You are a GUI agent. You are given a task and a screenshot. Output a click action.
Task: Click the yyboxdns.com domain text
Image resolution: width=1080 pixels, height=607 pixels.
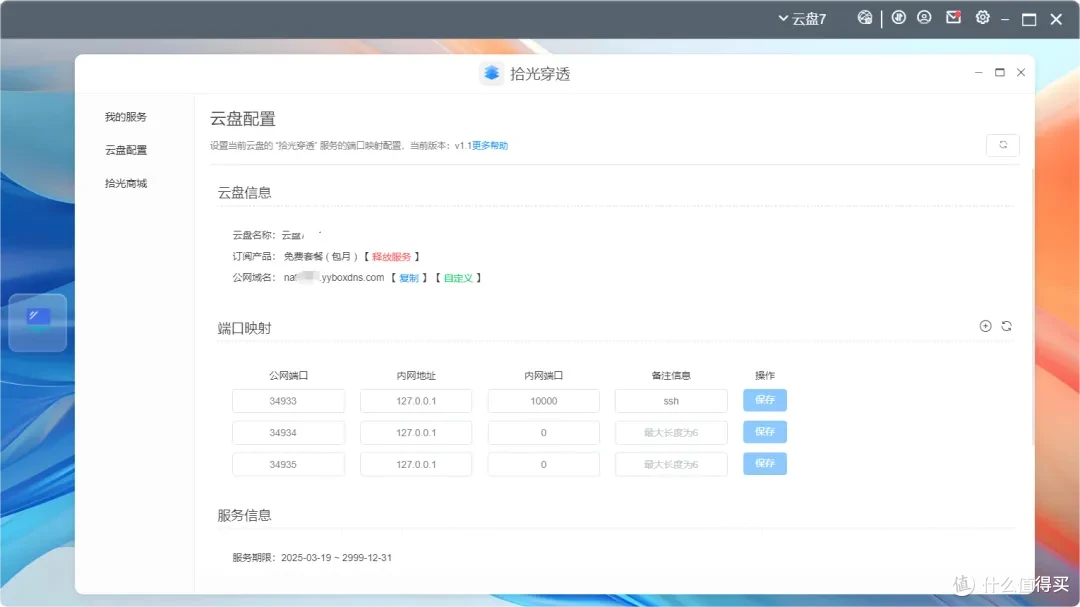334,278
